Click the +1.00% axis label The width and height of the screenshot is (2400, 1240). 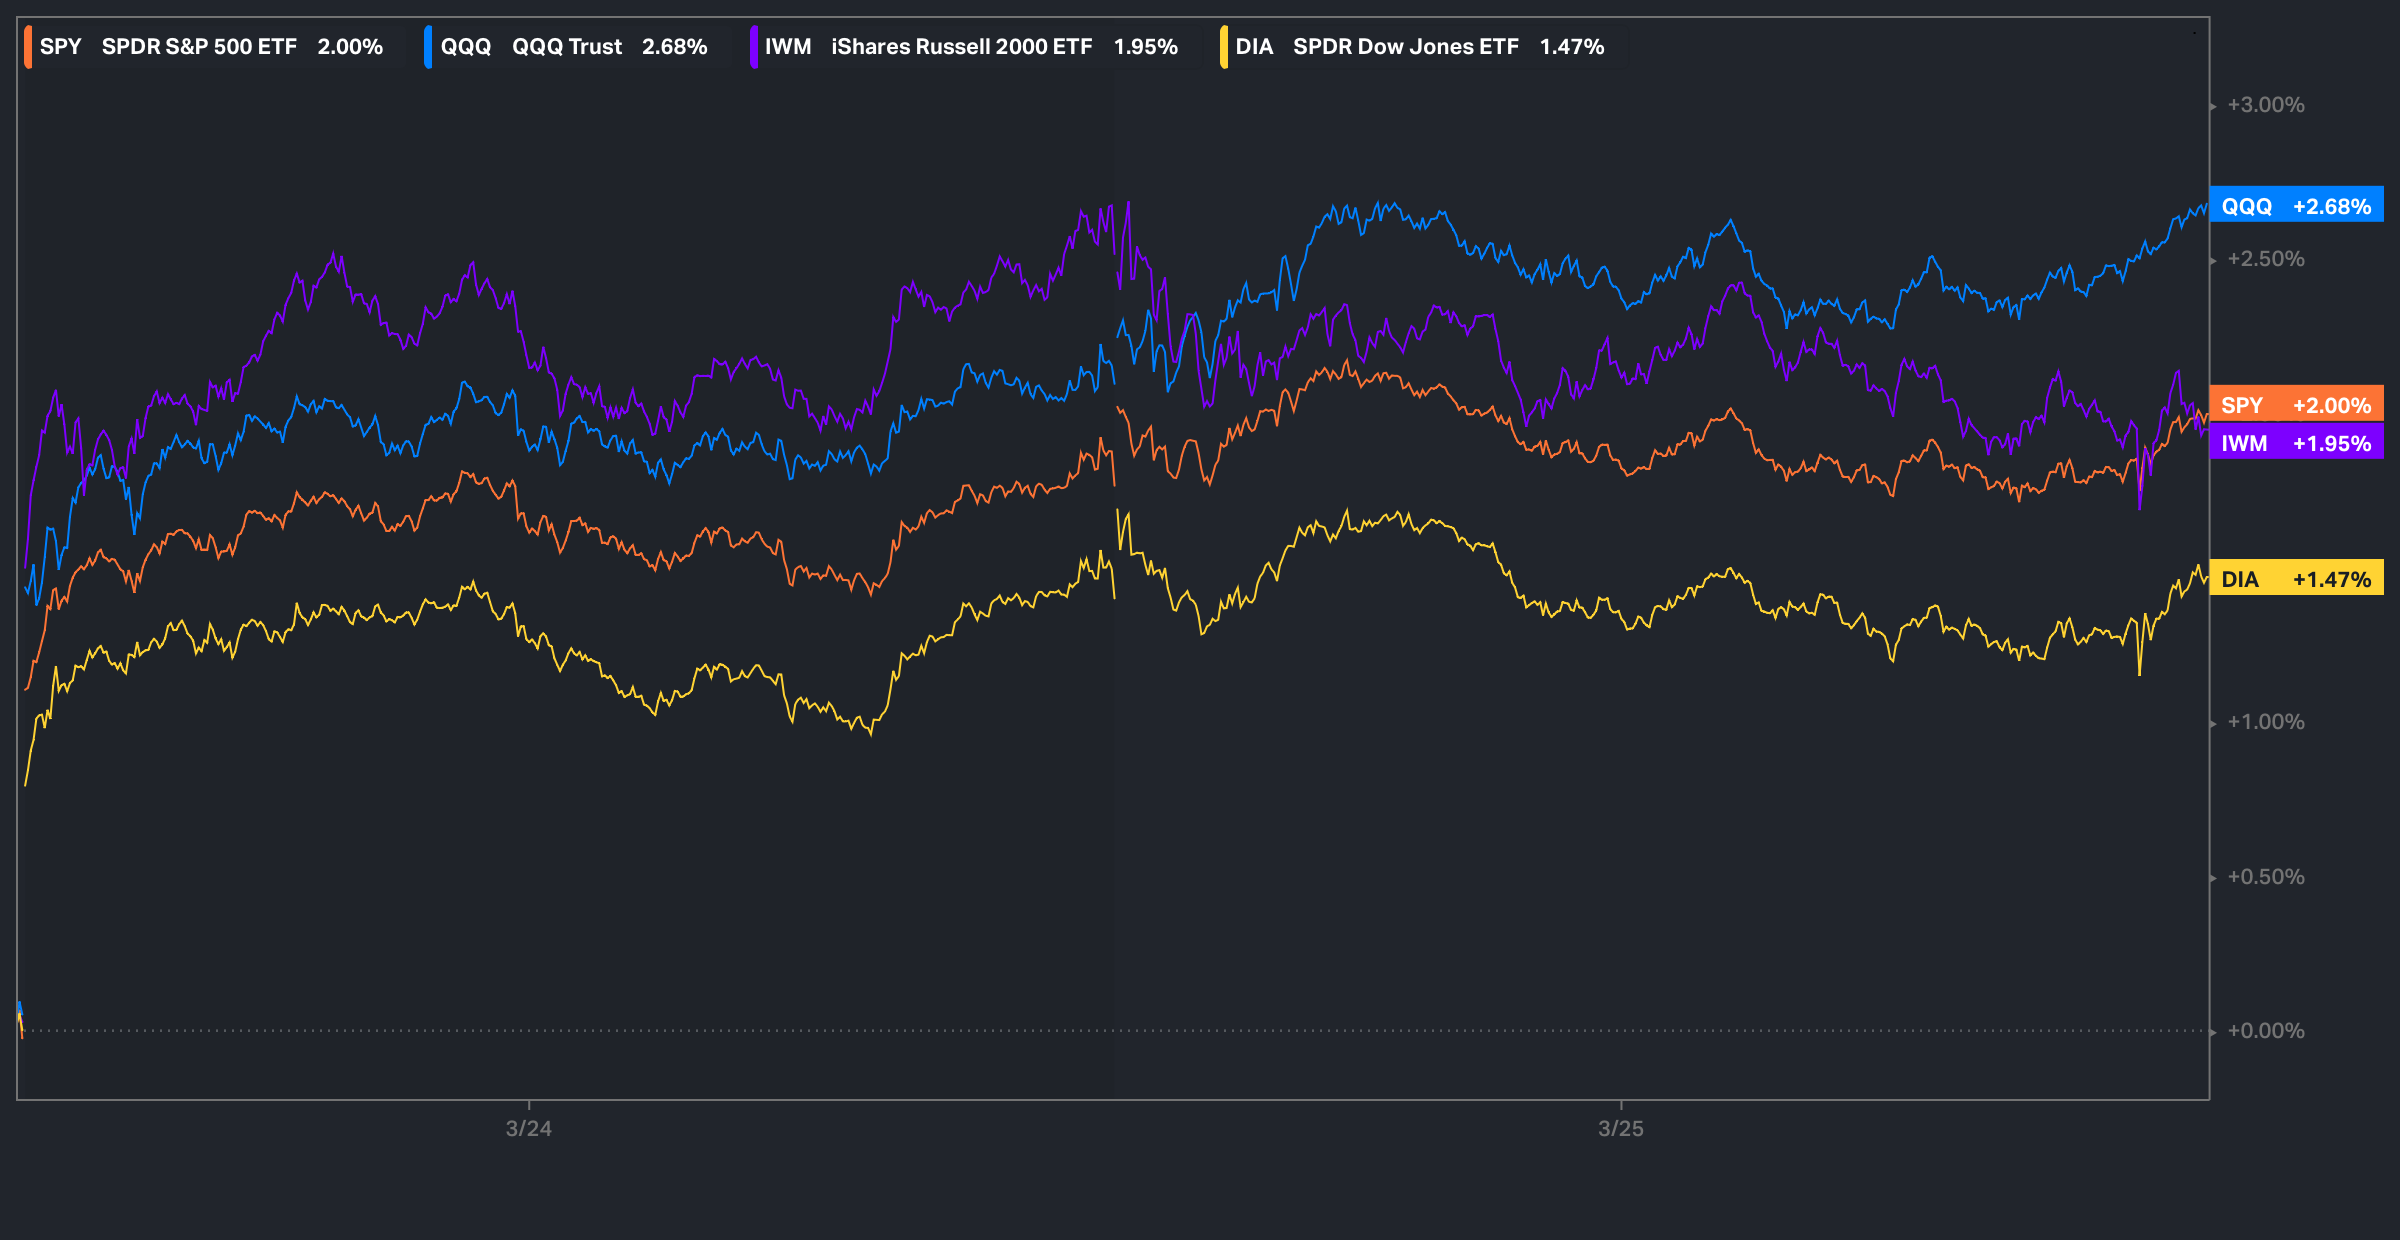pyautogui.click(x=2265, y=722)
